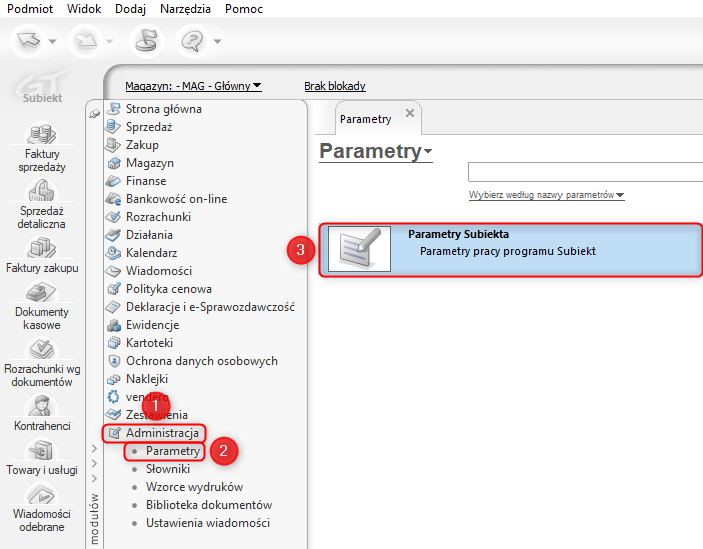Open the Widok menu
This screenshot has width=703, height=549.
point(84,9)
